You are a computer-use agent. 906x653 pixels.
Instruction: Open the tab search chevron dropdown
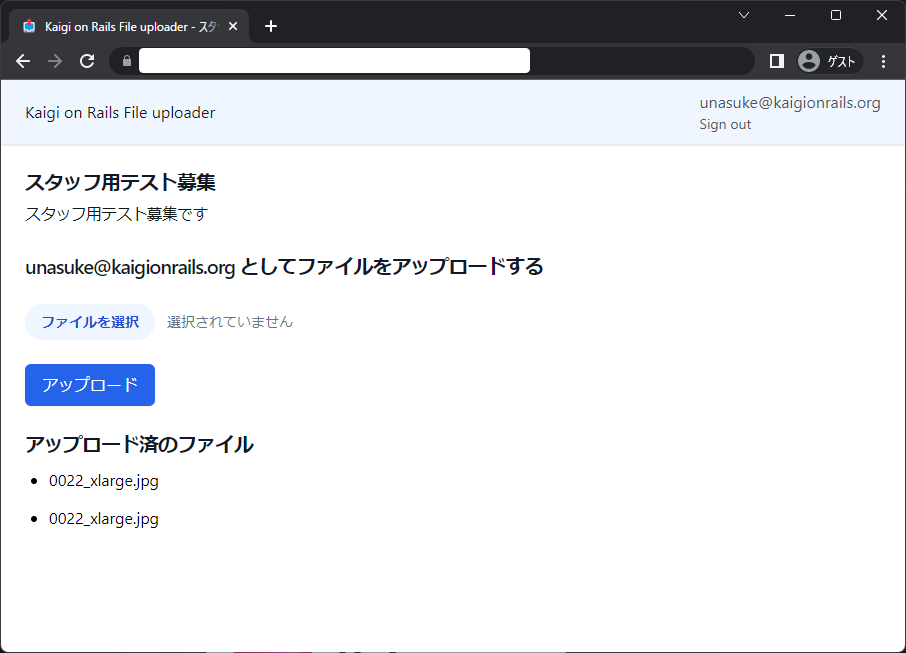[x=744, y=16]
